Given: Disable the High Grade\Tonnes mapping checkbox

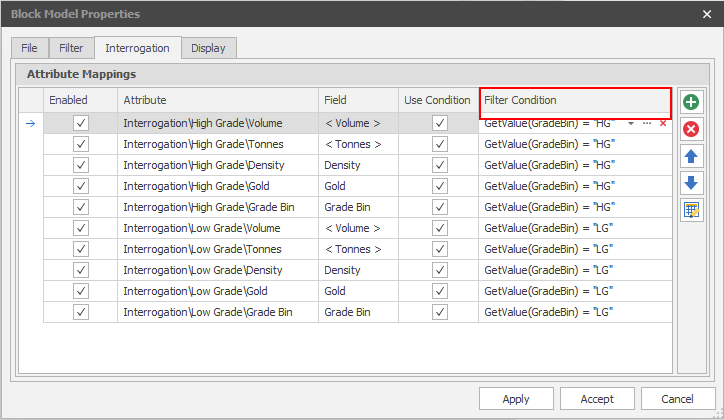Looking at the screenshot, I should tap(81, 144).
